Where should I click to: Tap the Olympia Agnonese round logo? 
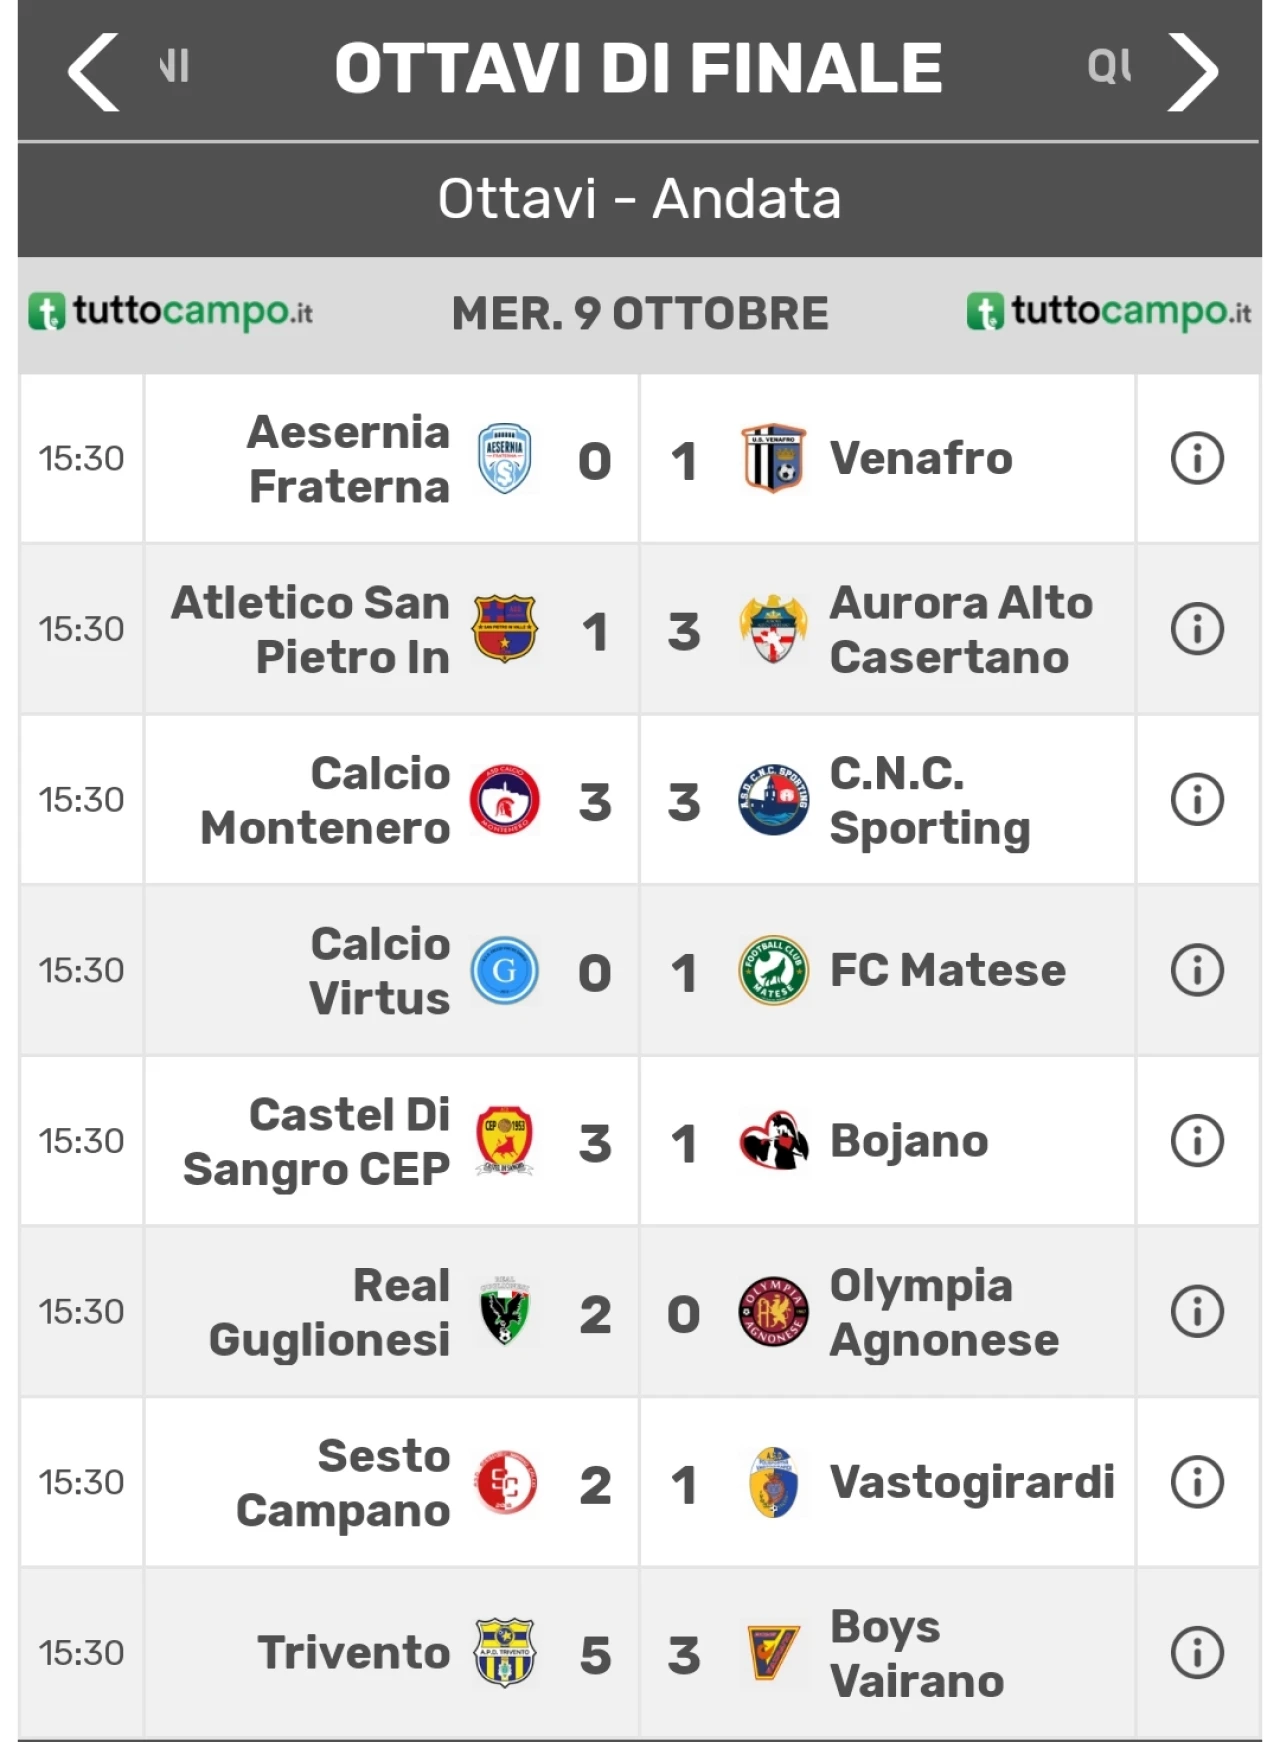pos(773,1311)
